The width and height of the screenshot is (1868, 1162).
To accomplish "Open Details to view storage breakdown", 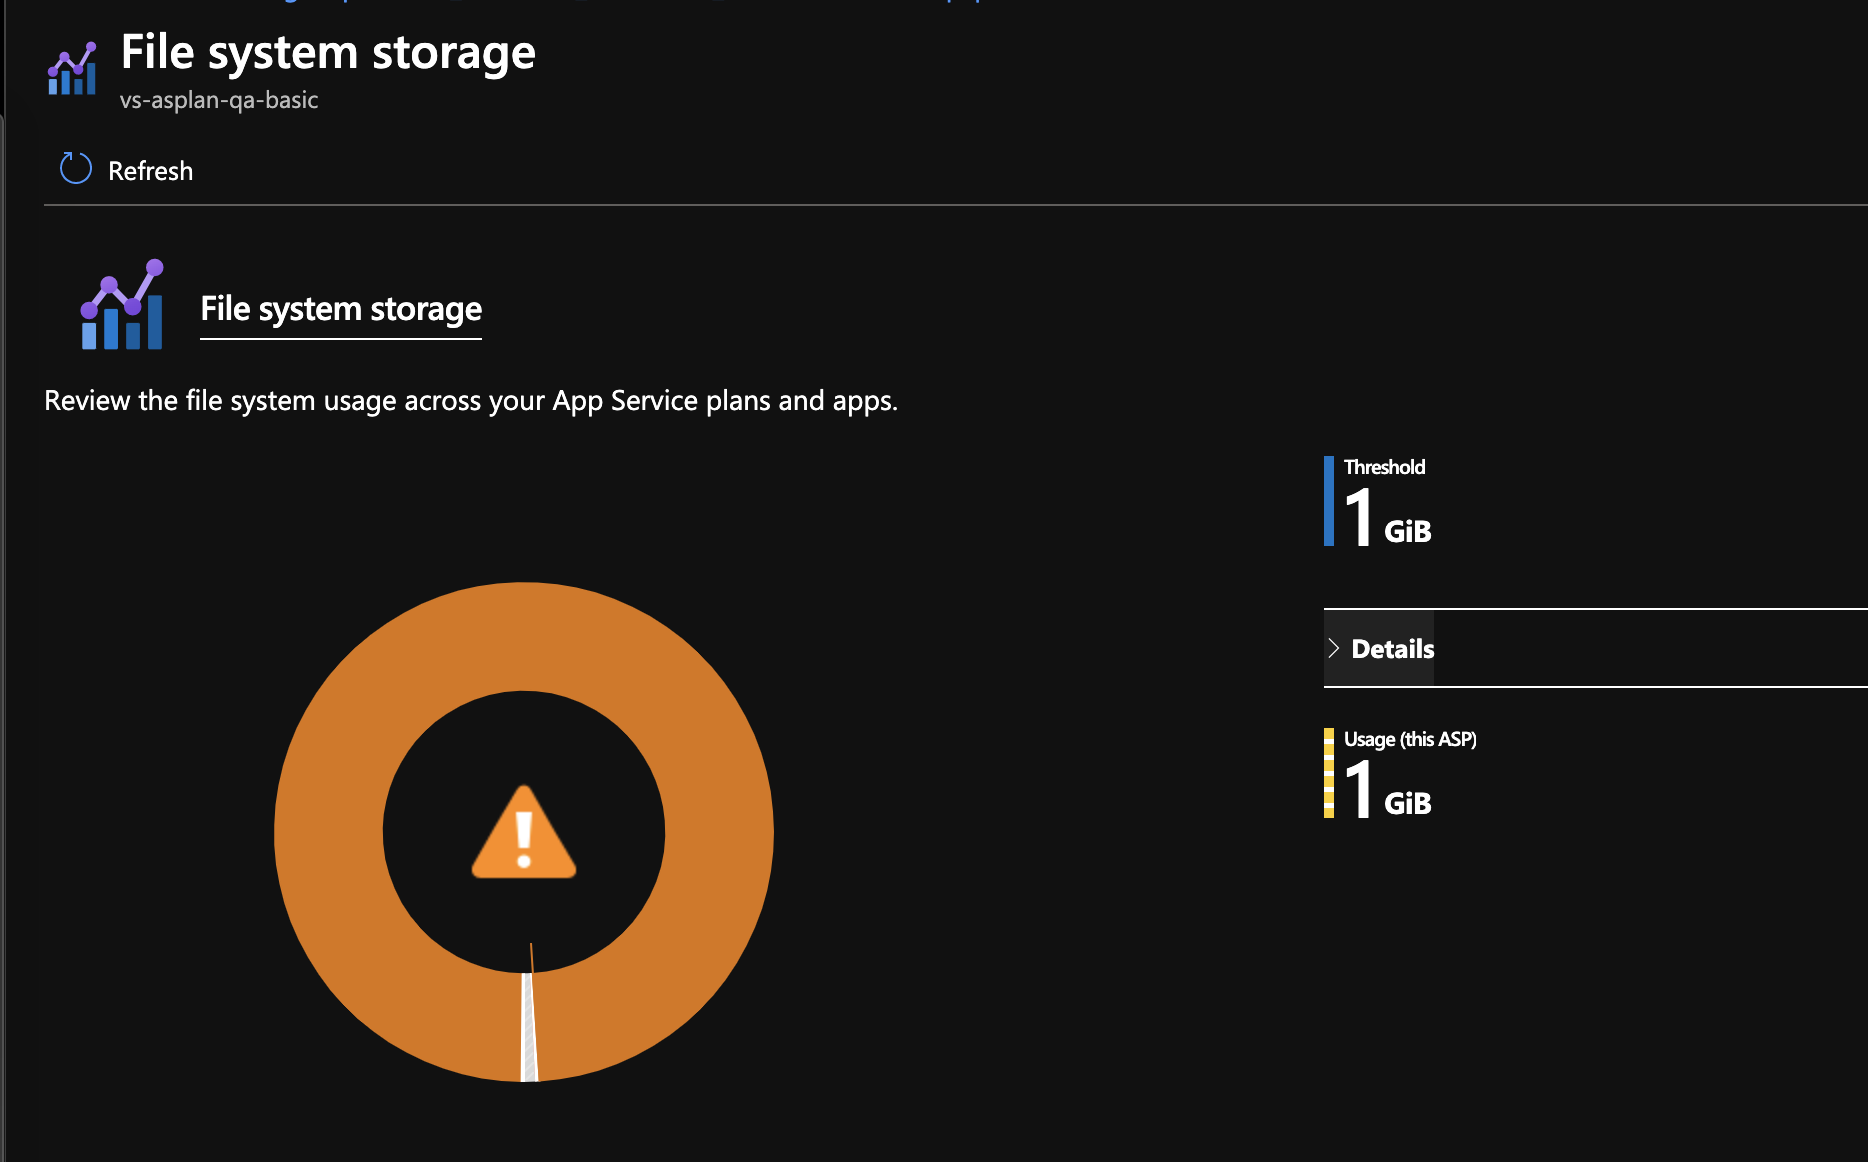I will tap(1391, 648).
